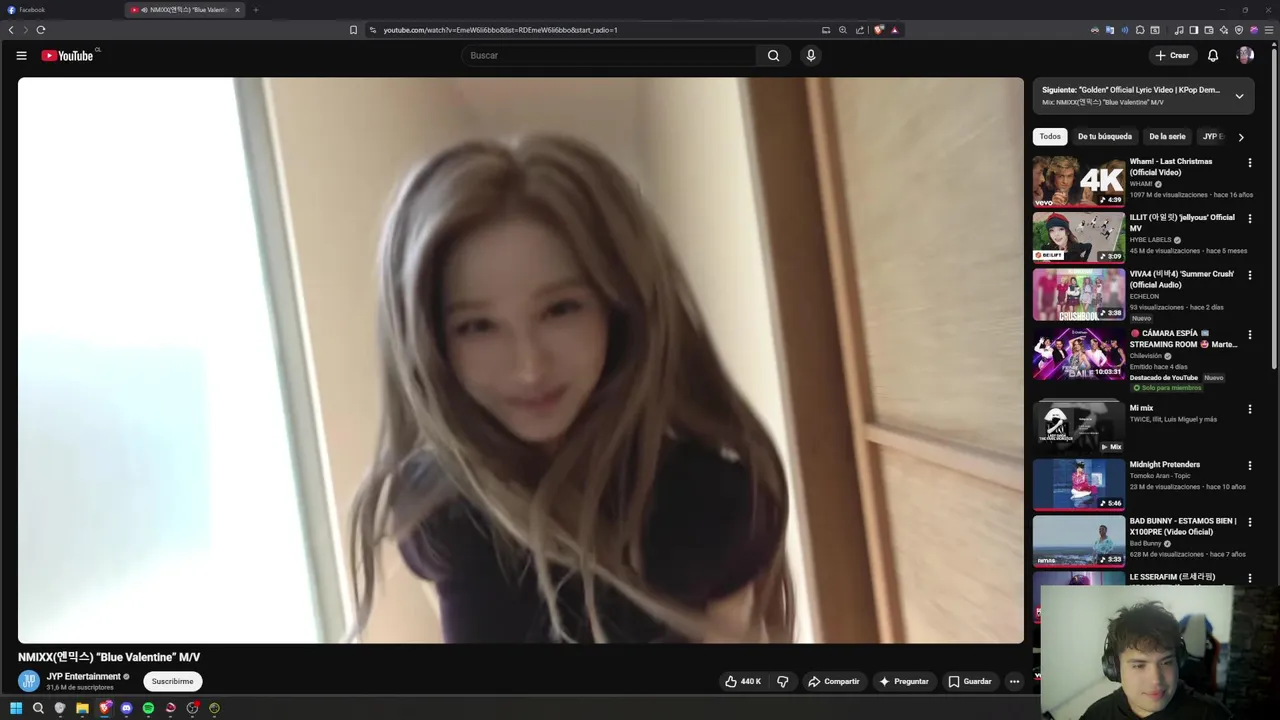Open the share icon in address bar
The height and width of the screenshot is (720, 1280).
pos(860,30)
